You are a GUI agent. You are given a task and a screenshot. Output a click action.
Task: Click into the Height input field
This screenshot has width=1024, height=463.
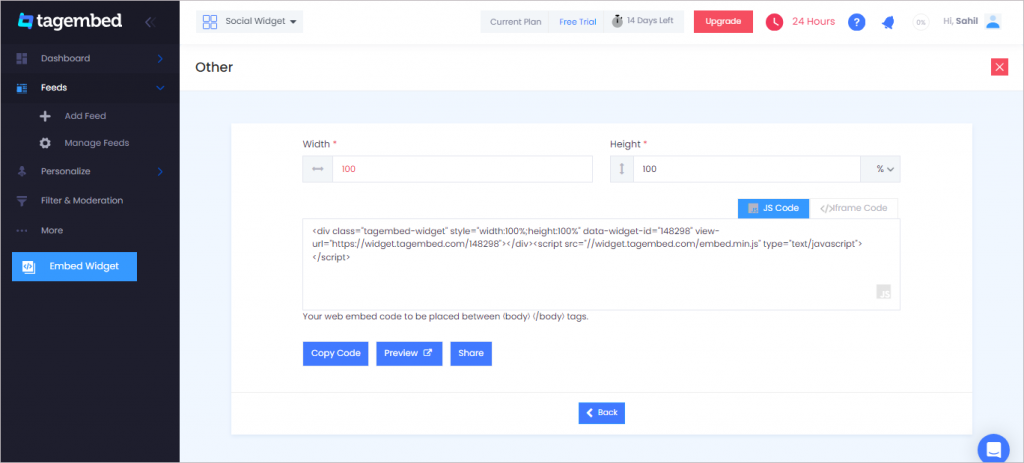(x=746, y=169)
